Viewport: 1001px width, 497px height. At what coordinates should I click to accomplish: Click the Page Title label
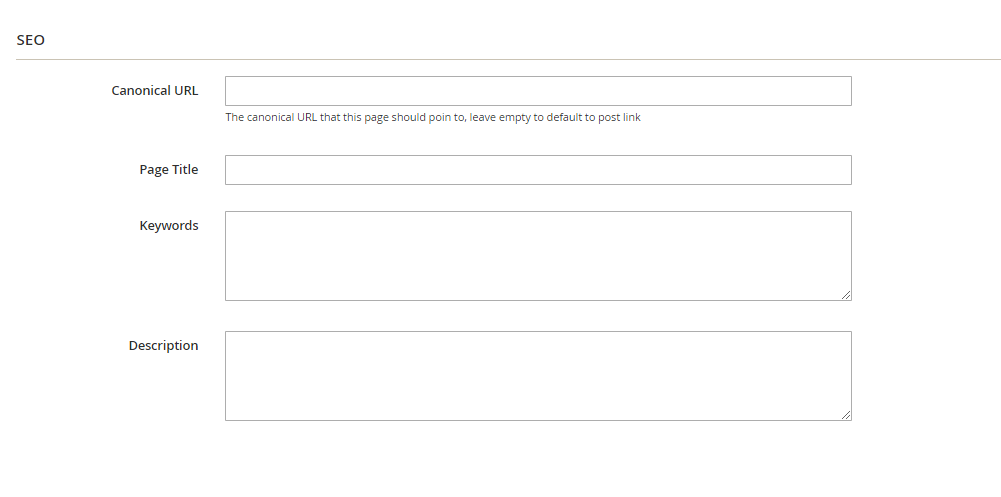pos(169,170)
